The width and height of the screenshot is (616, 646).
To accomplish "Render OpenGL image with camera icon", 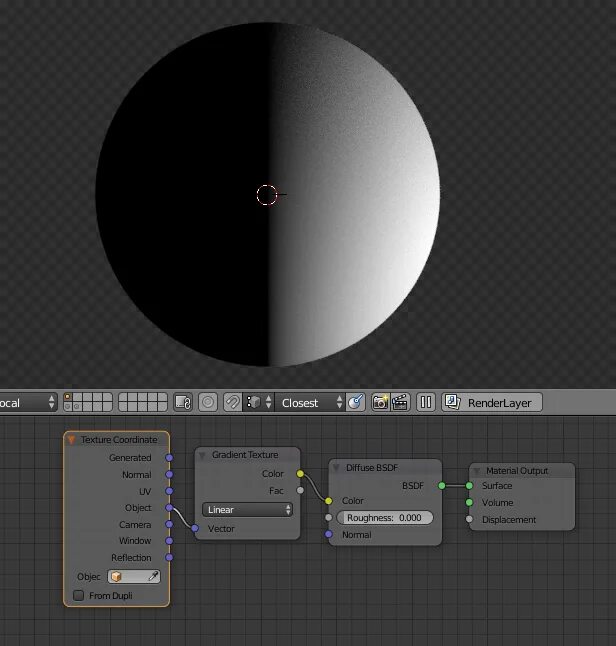I will click(x=380, y=403).
